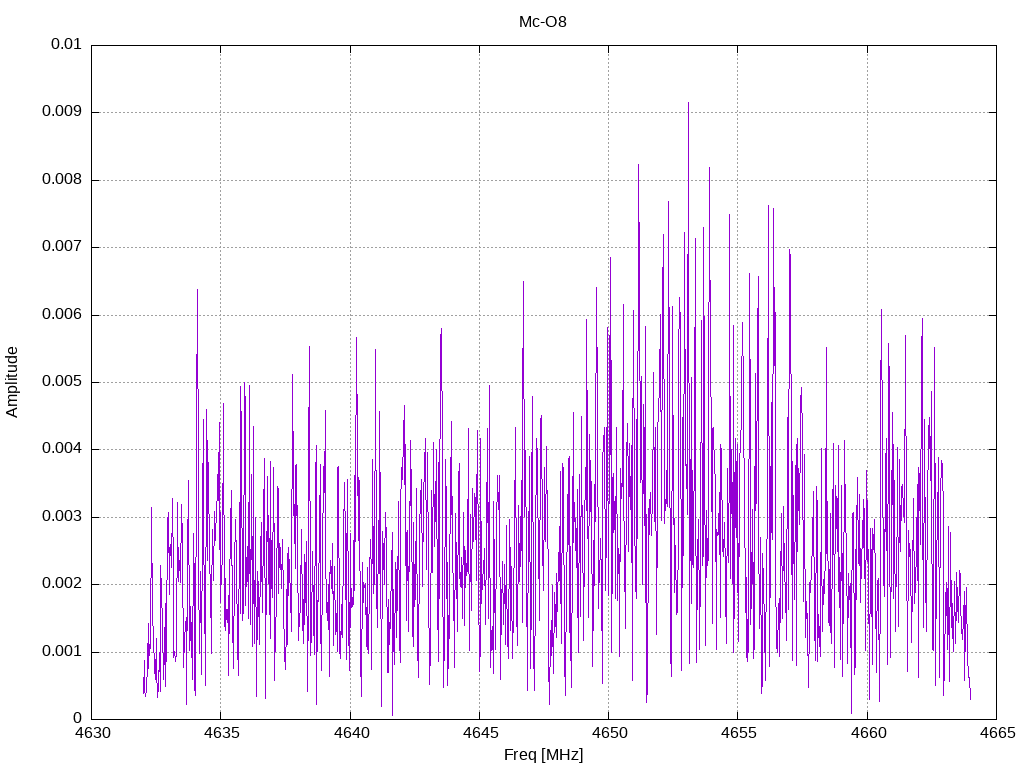Click the highest spectrum peak near 4653 MHz

pos(688,103)
